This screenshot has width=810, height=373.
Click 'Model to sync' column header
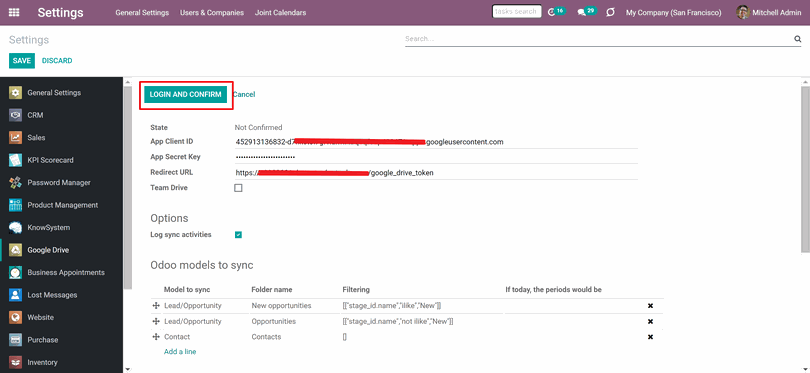click(x=187, y=290)
